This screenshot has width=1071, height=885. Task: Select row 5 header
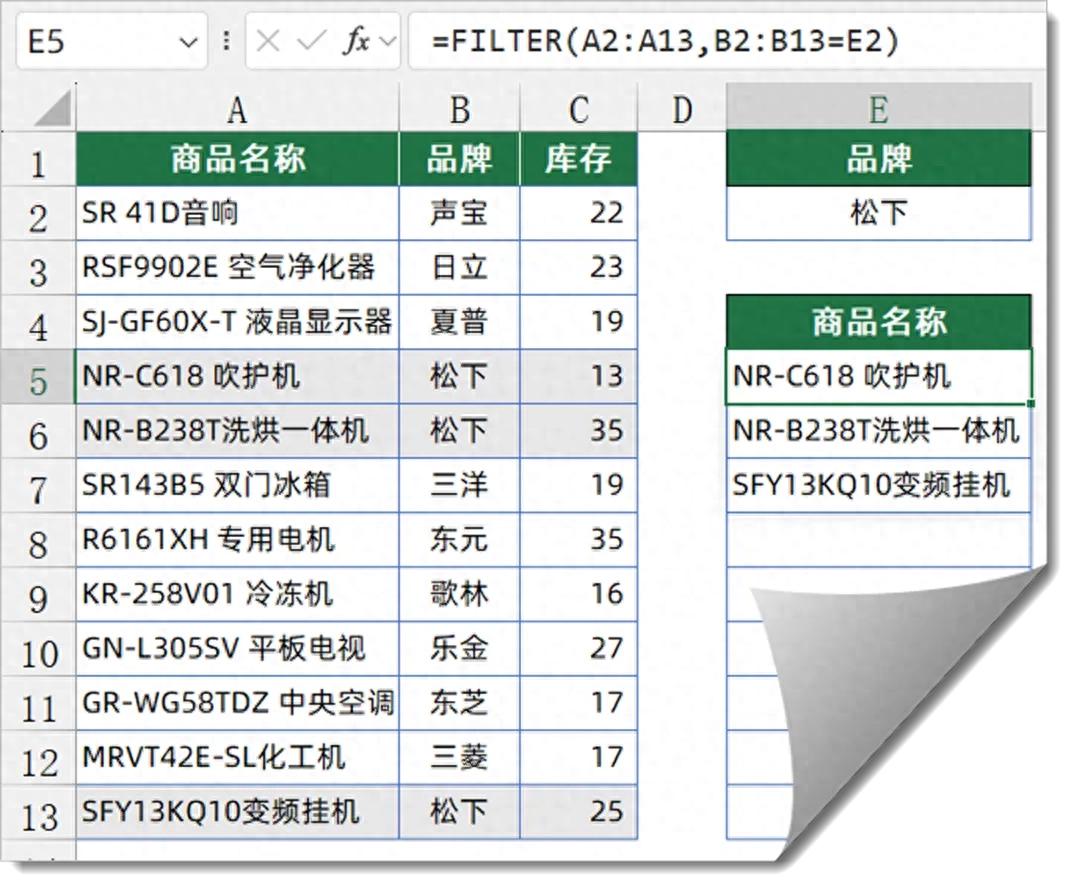tap(38, 377)
